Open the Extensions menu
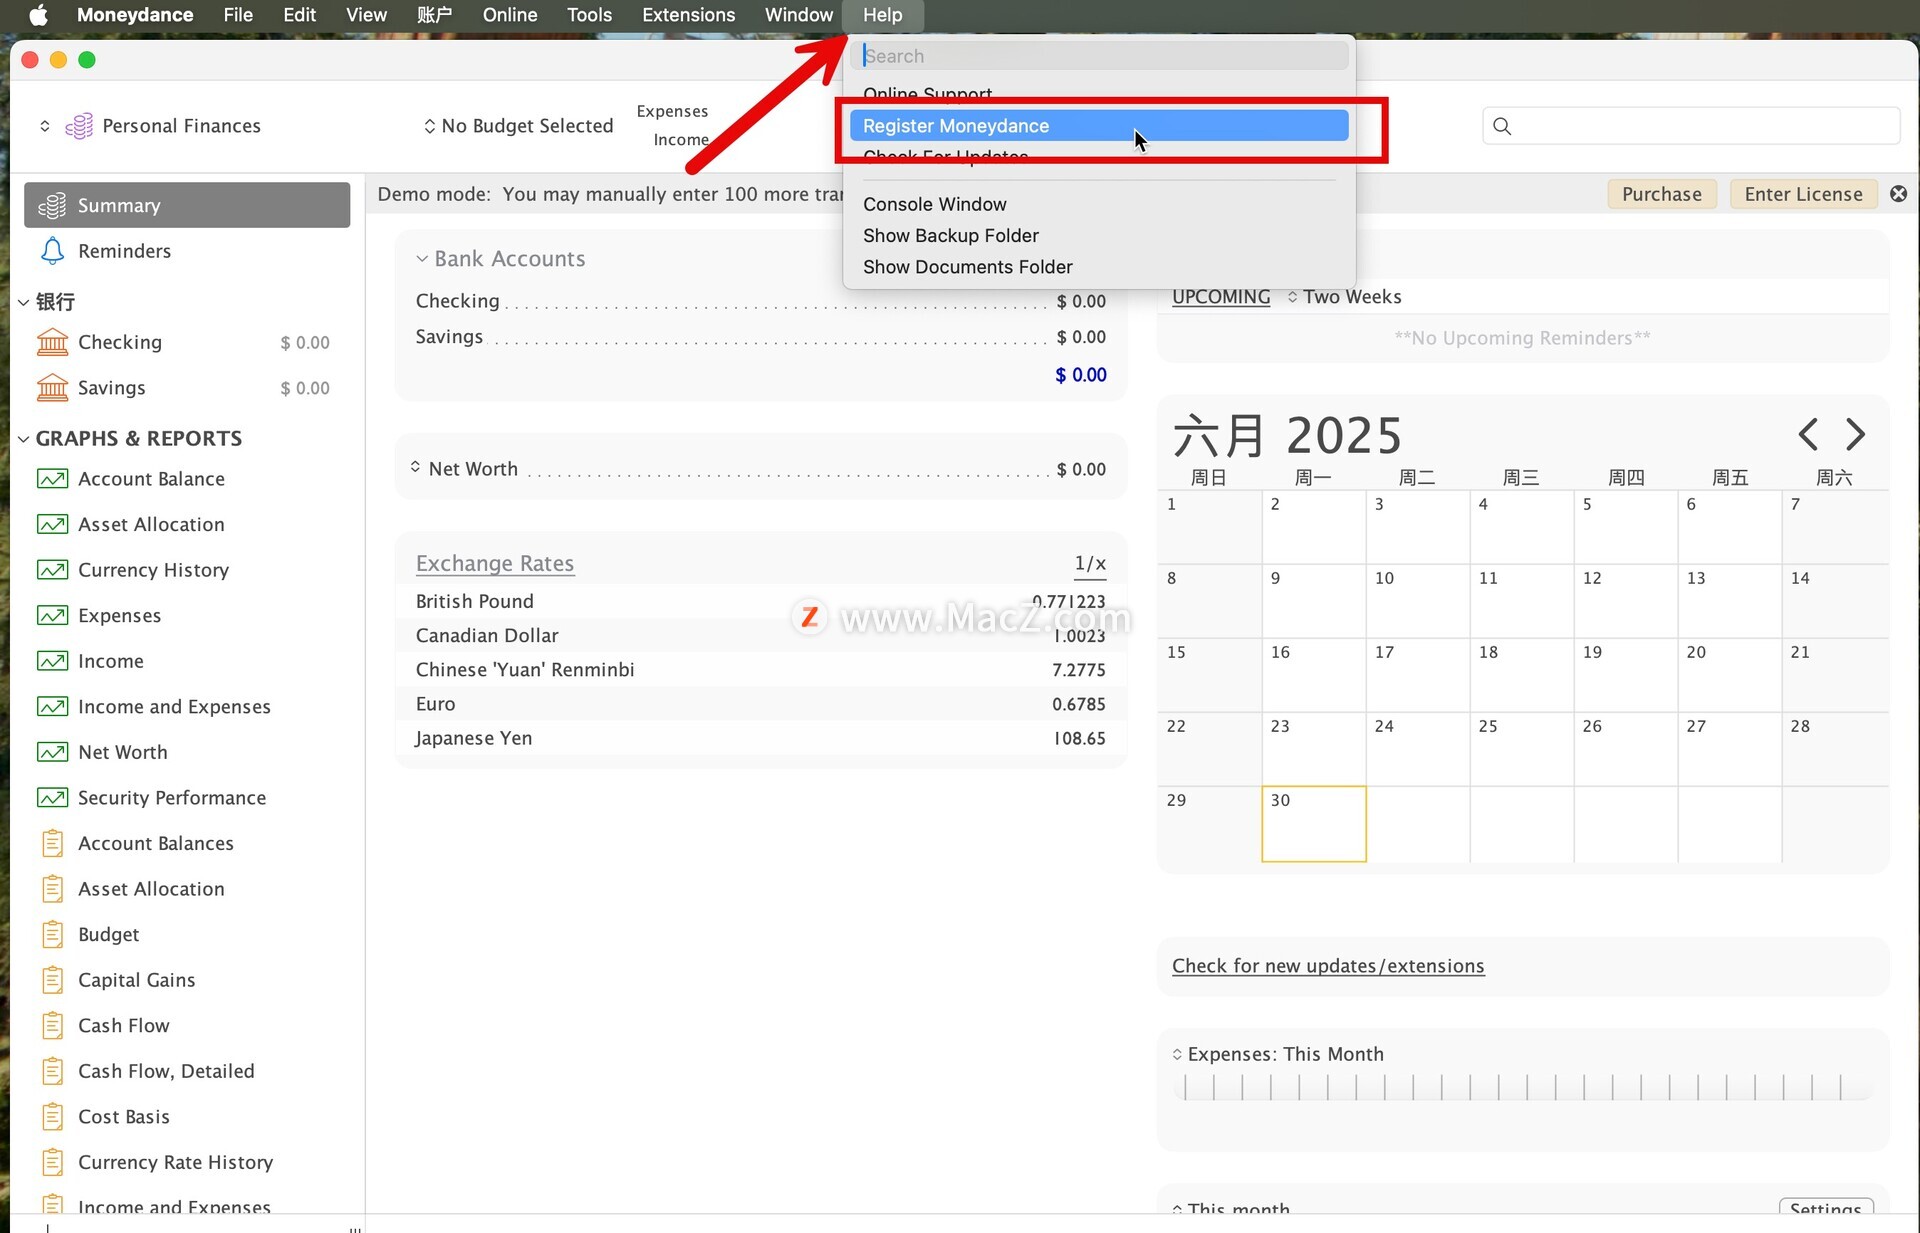Screen dimensions: 1920x1233 tap(688, 15)
